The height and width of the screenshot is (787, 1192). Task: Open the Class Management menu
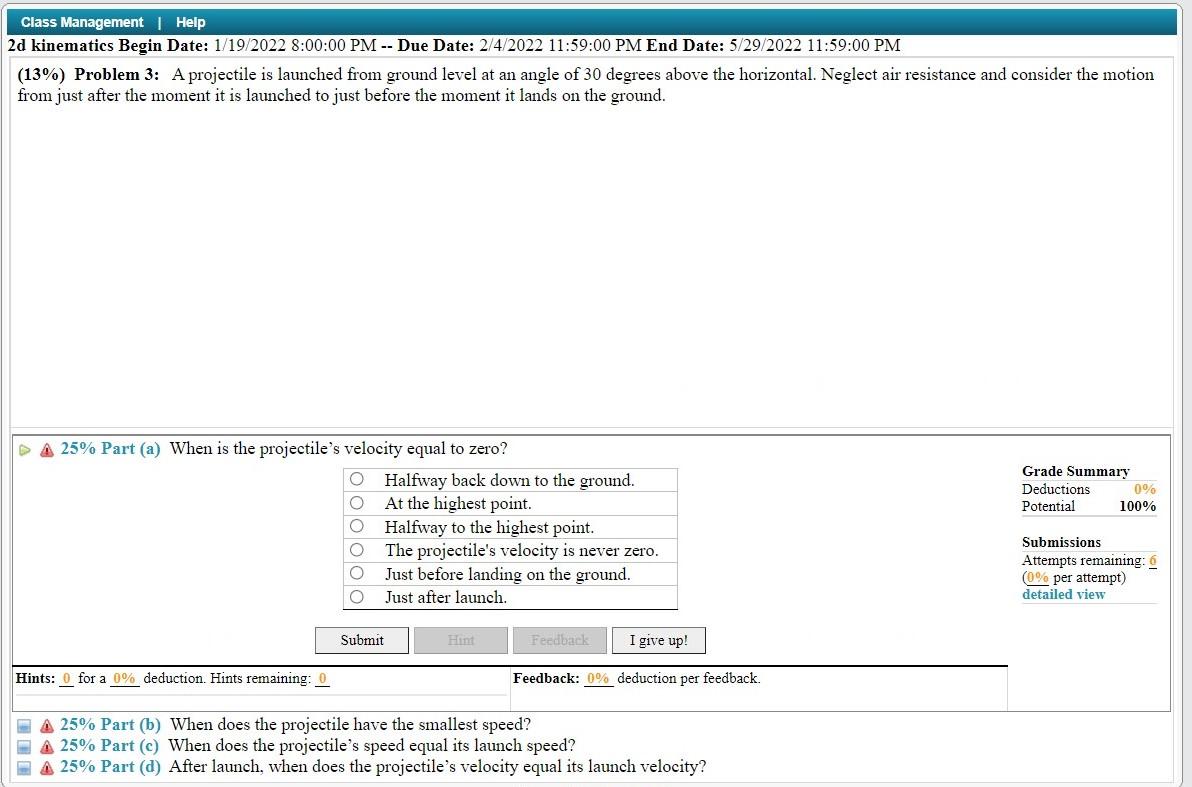tap(81, 21)
